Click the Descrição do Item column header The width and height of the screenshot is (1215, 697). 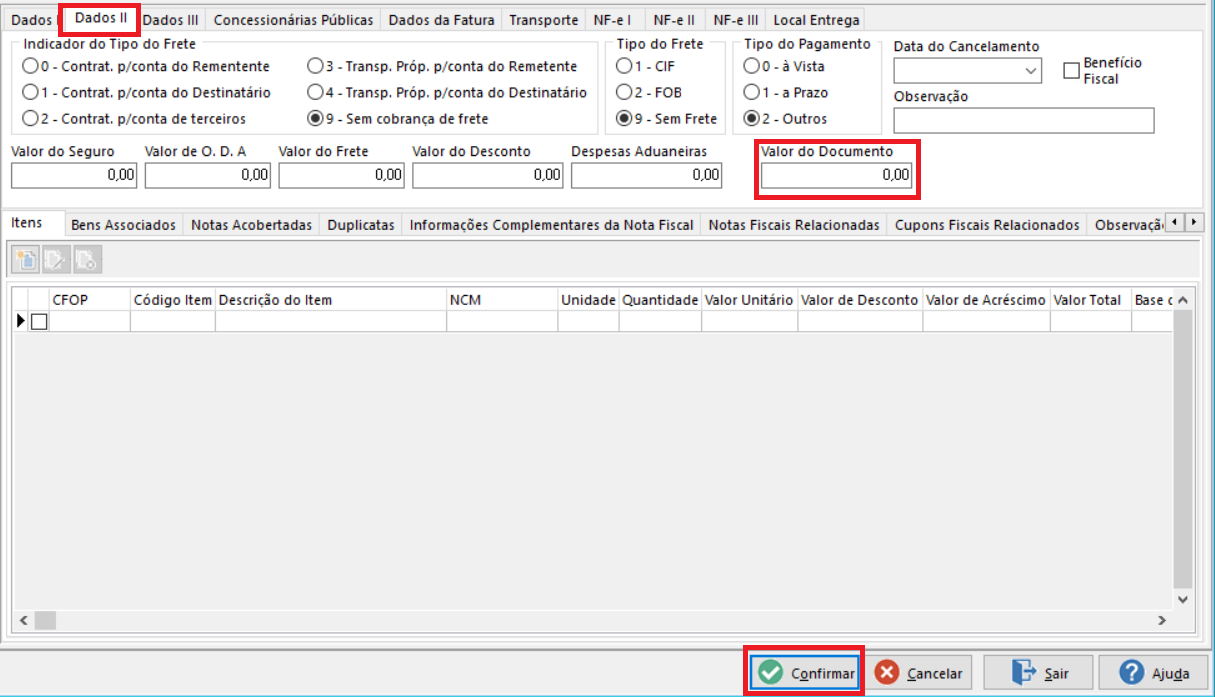[x=331, y=300]
